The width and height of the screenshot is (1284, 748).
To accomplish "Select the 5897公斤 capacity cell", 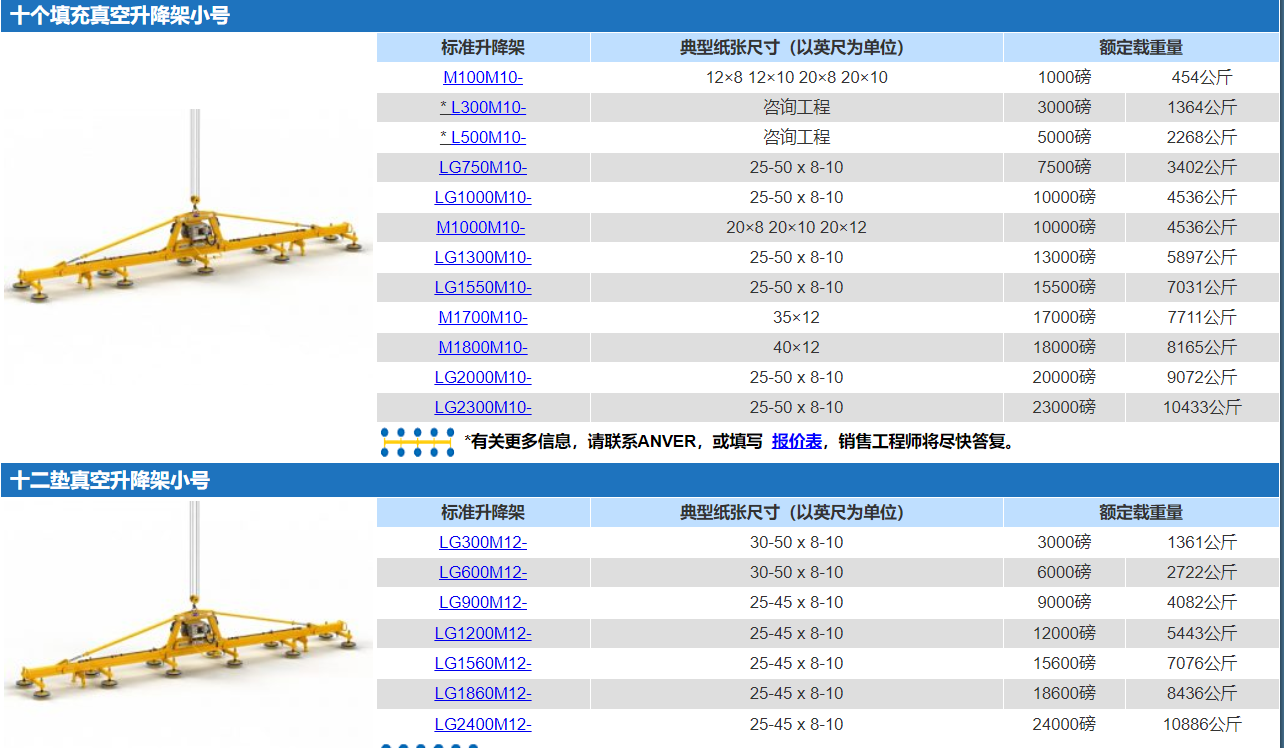I will tap(1202, 257).
